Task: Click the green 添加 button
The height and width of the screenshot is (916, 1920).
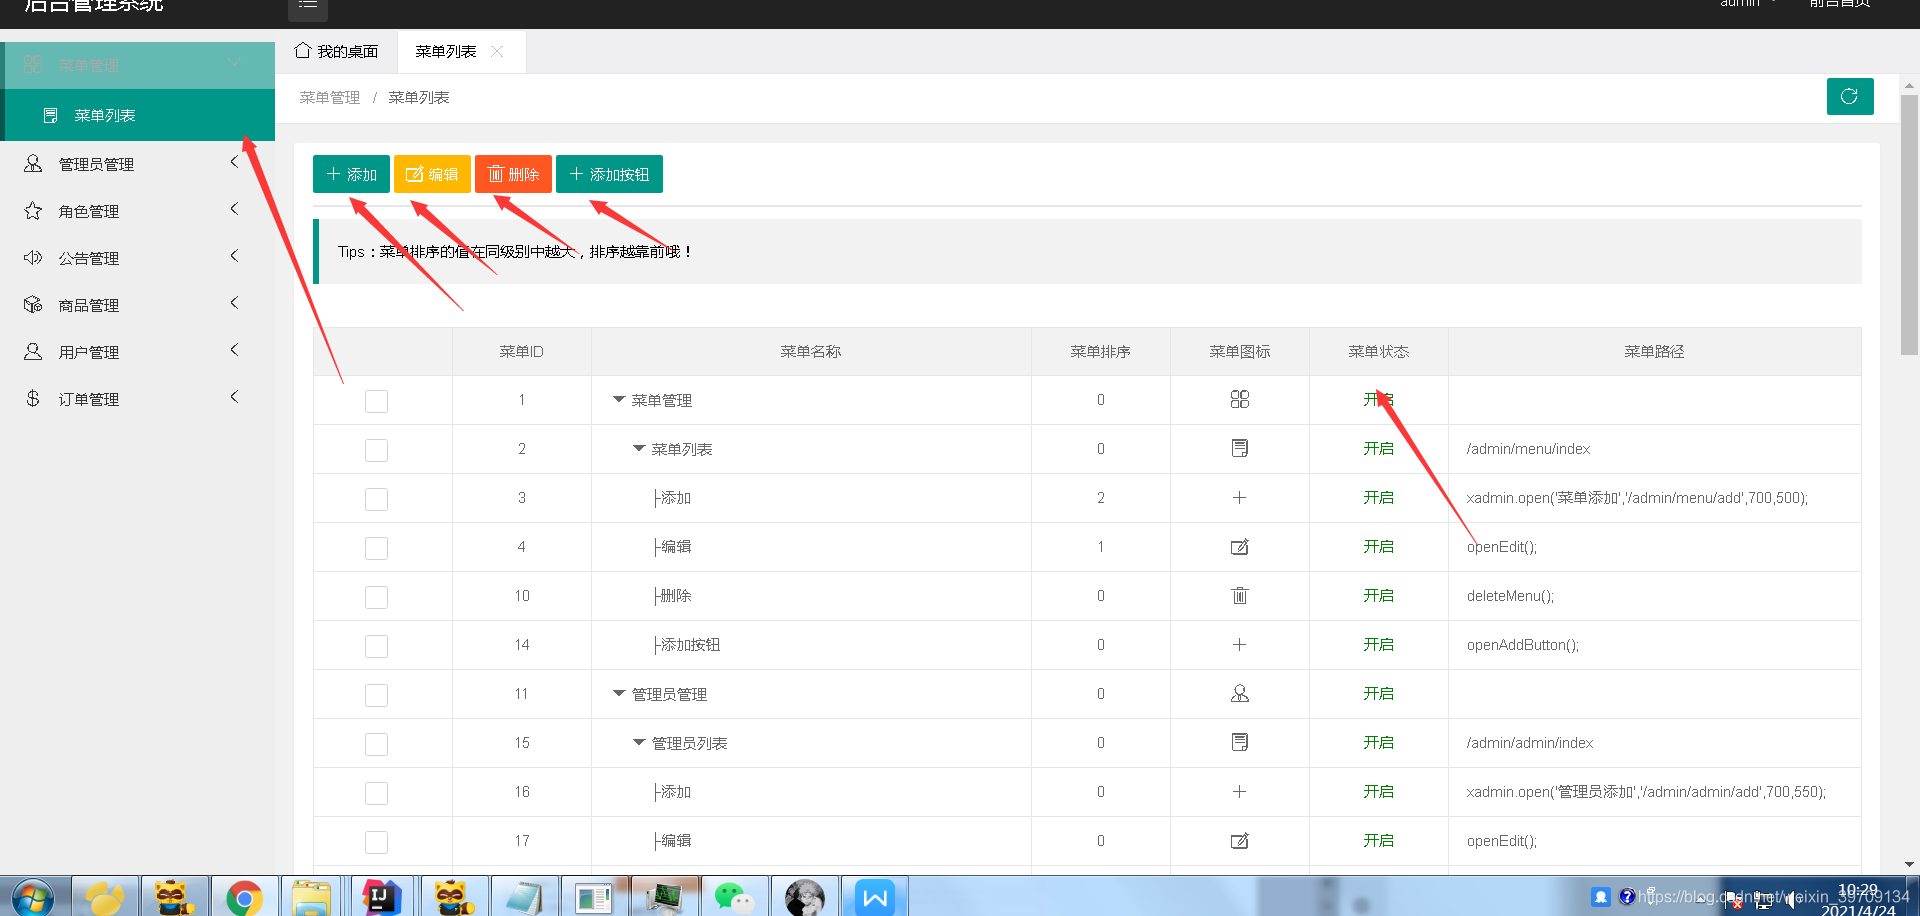Action: 351,174
